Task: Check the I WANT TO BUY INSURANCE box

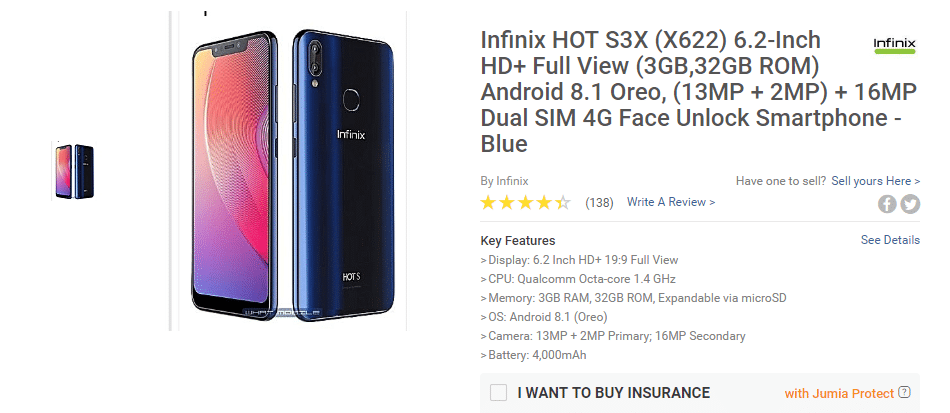Action: click(x=498, y=392)
